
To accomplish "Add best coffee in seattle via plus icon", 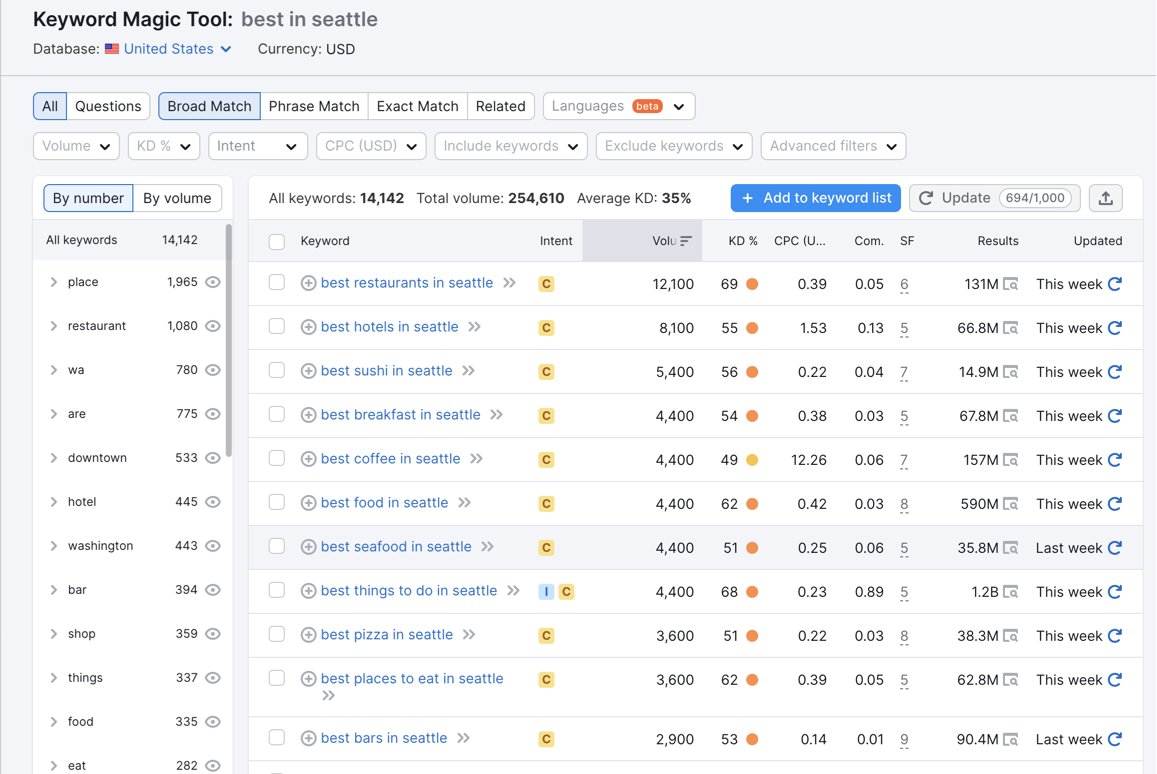I will point(308,459).
